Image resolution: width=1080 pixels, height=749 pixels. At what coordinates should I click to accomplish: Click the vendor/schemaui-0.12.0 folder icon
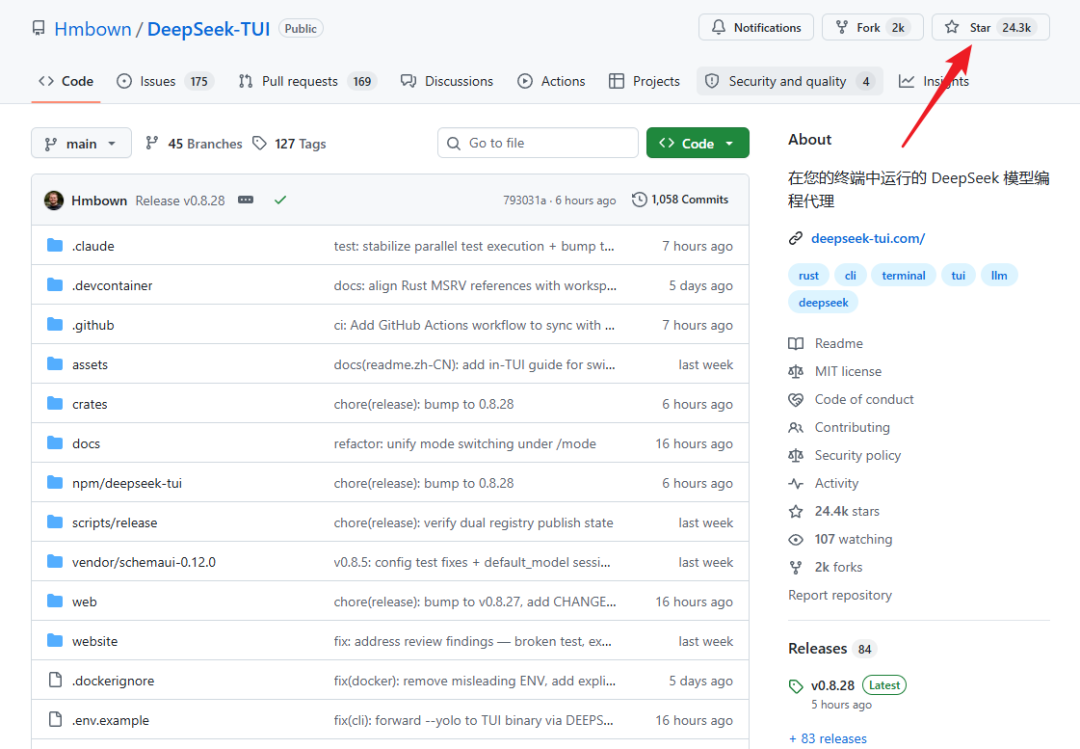pyautogui.click(x=55, y=562)
